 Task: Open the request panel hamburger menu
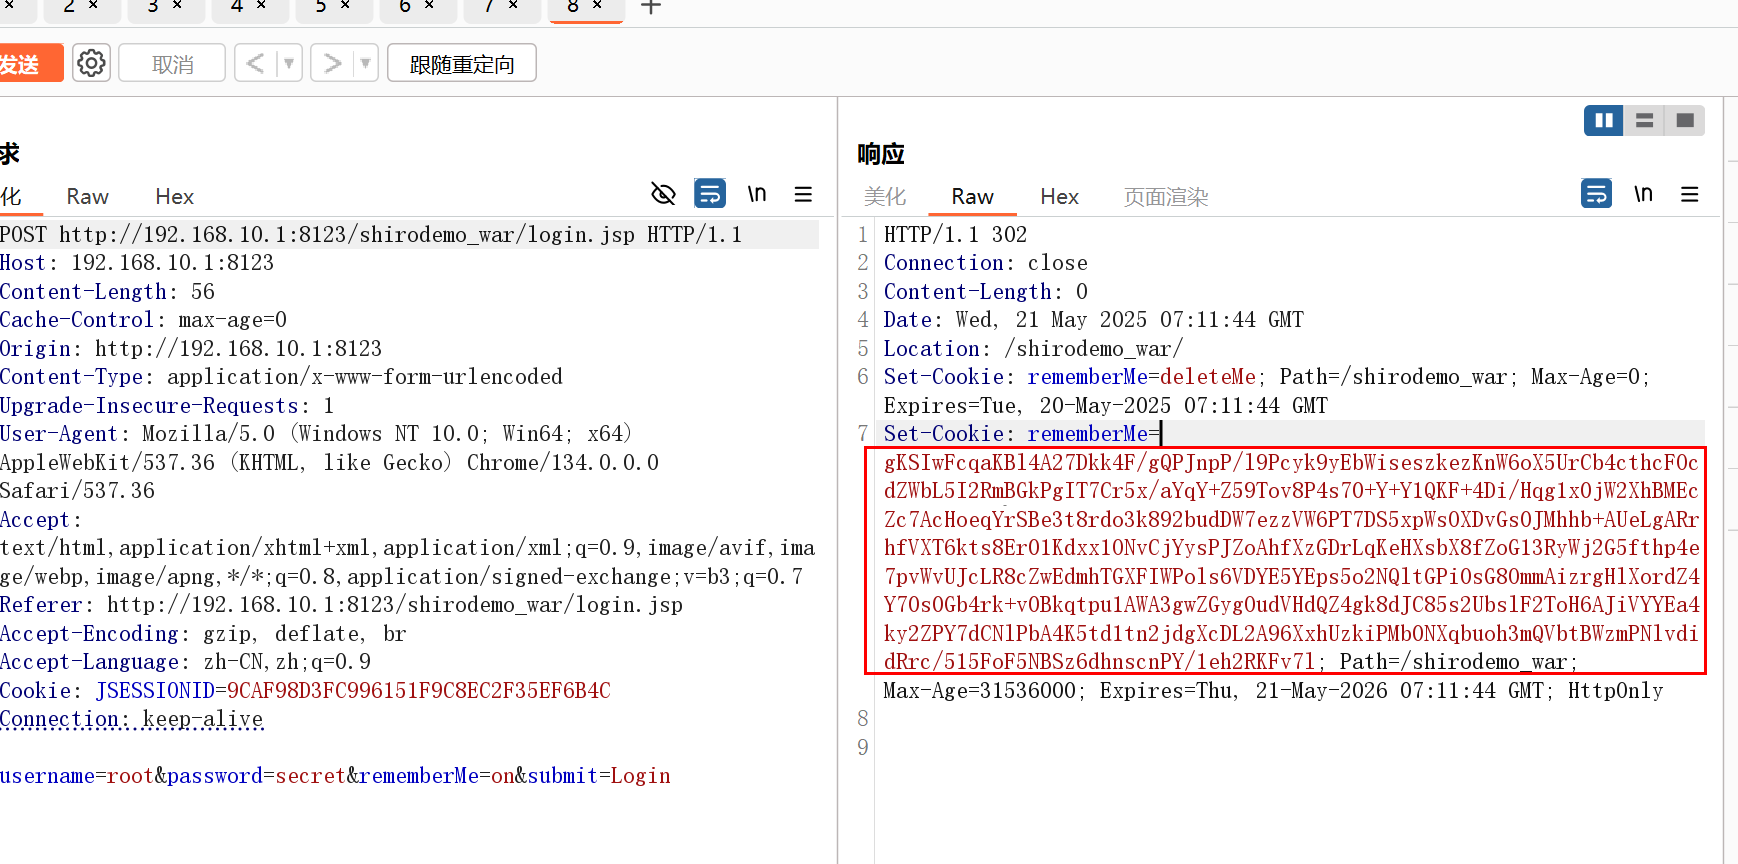(x=803, y=194)
